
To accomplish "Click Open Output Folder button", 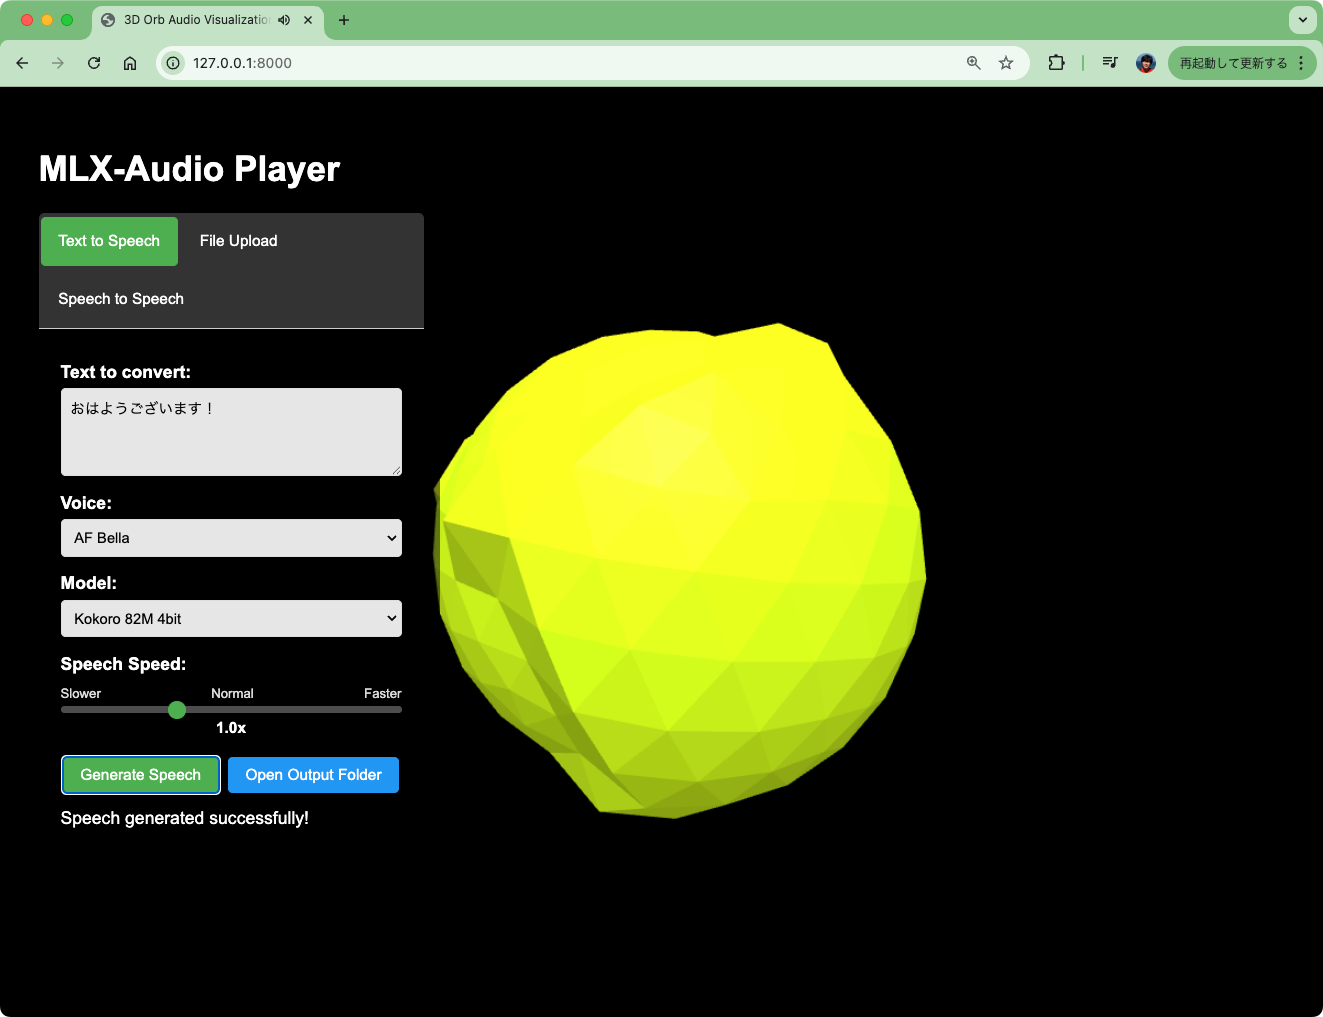I will point(313,775).
